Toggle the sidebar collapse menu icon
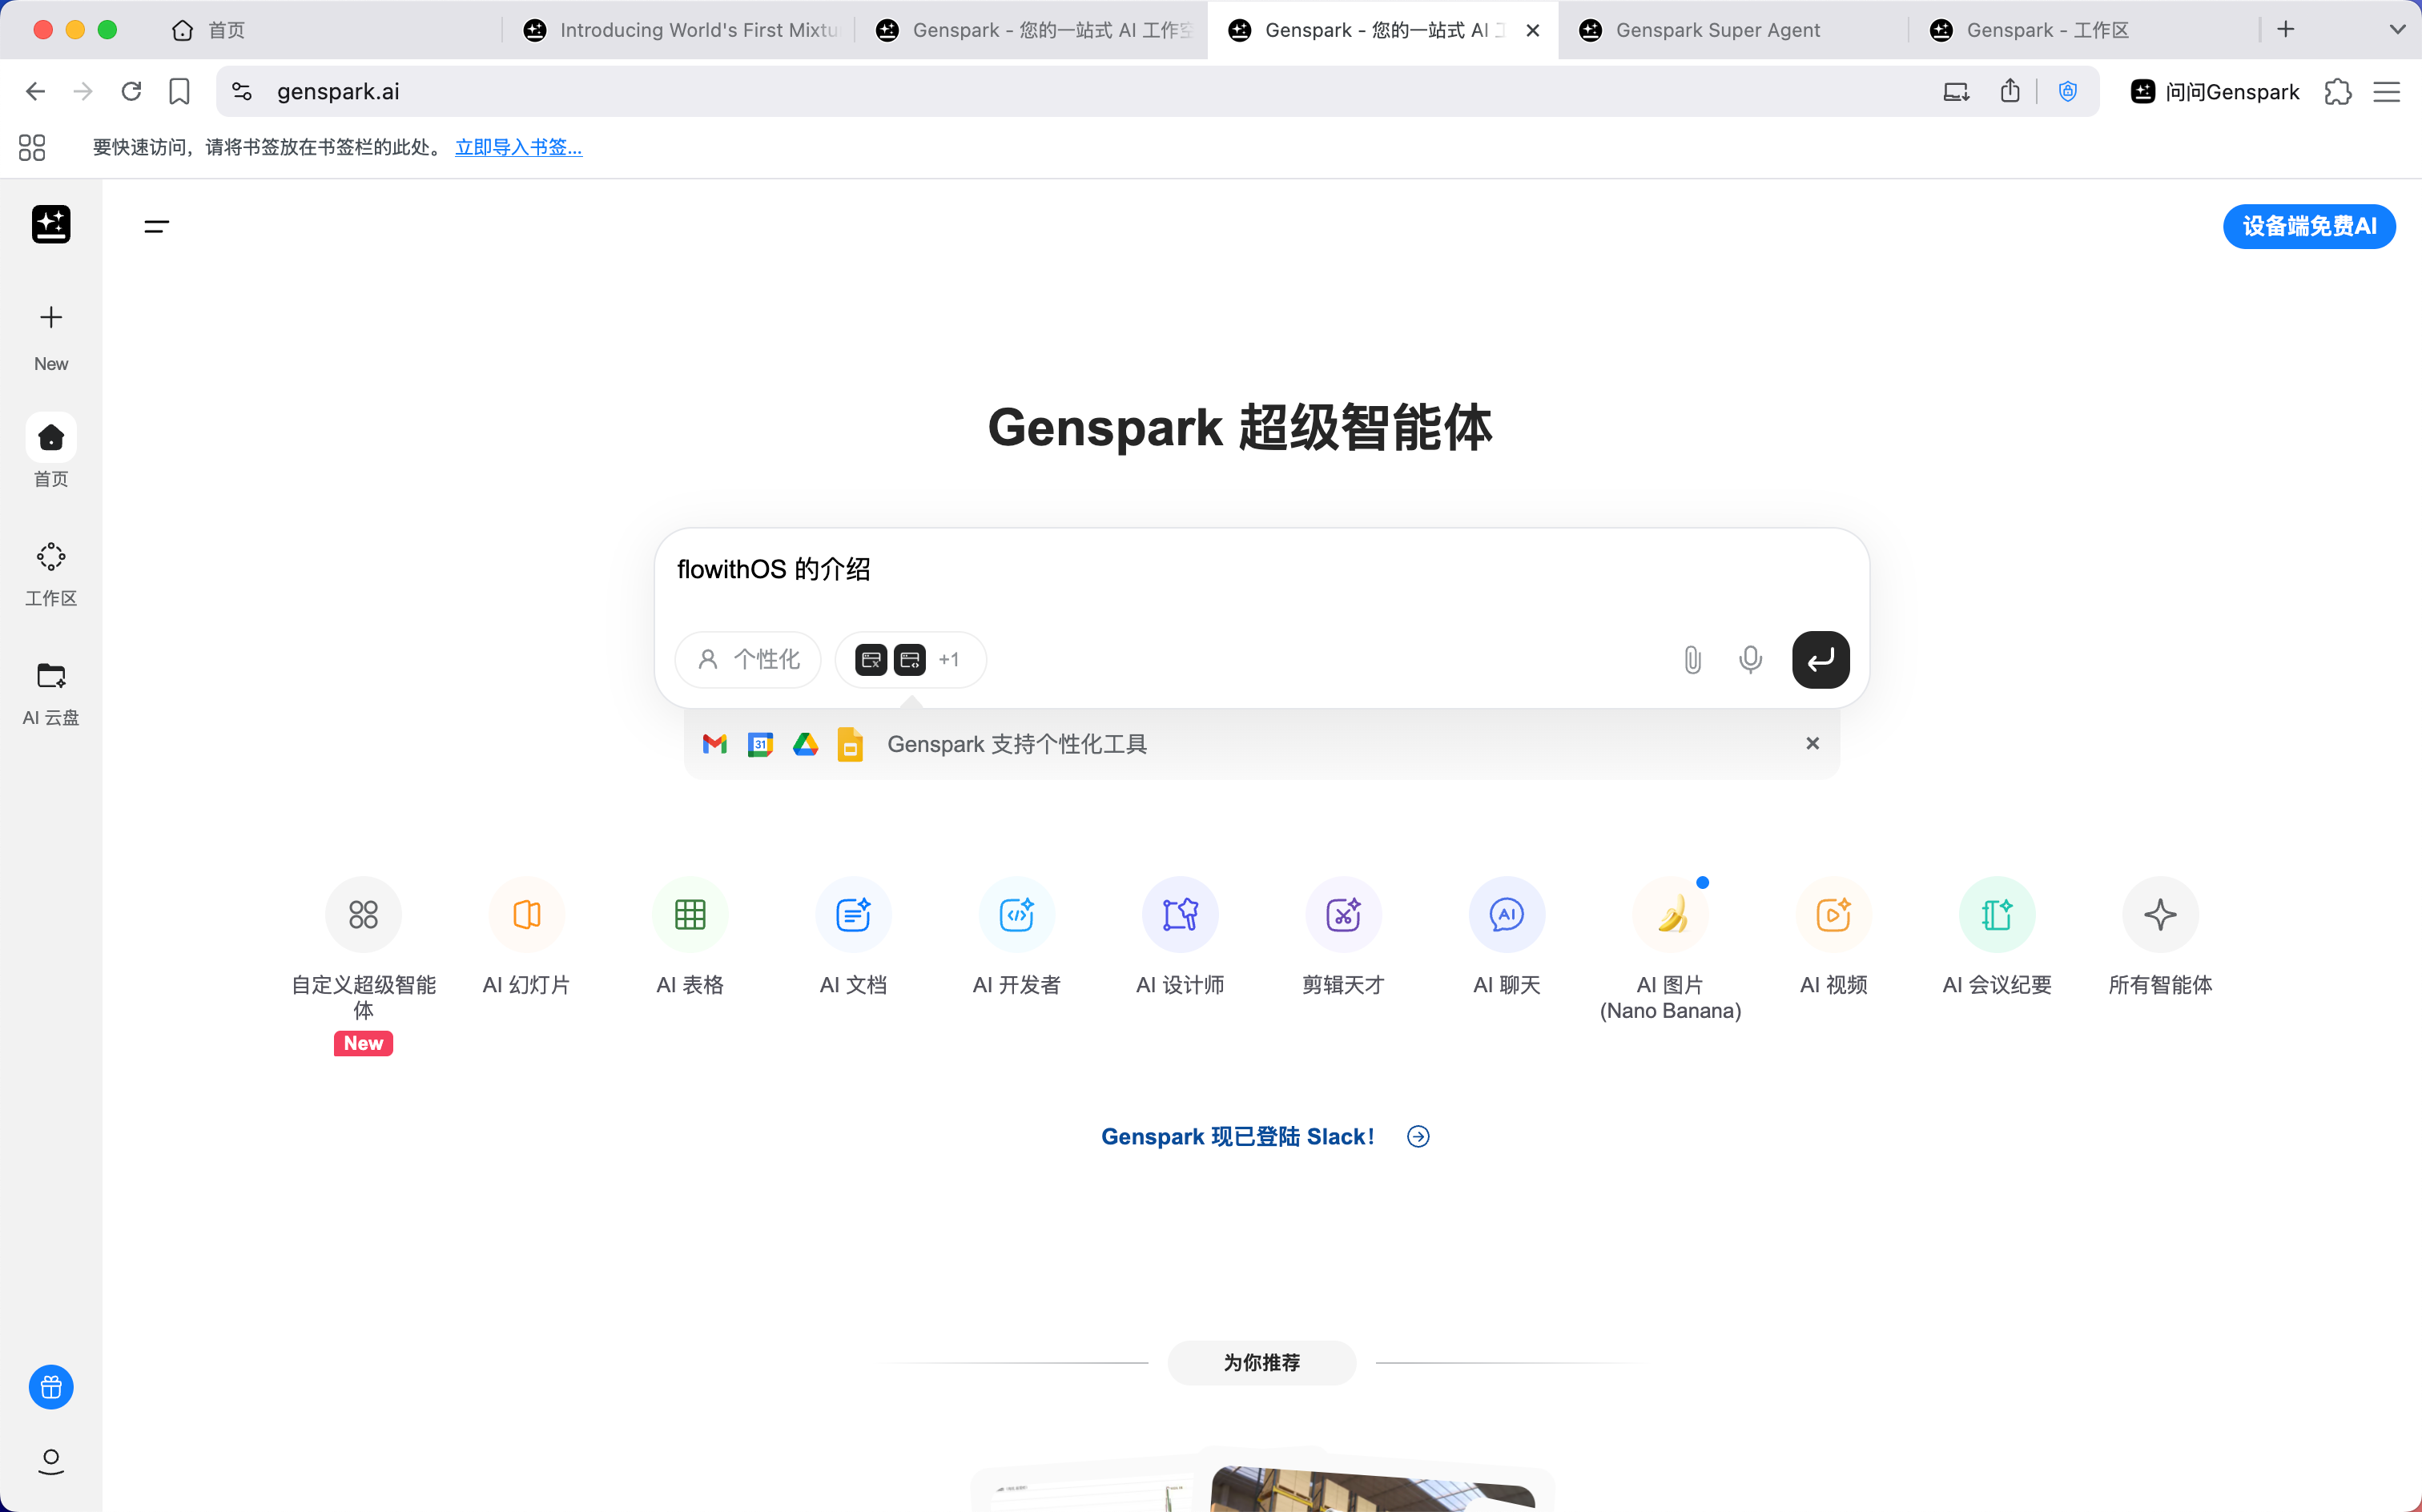Viewport: 2422px width, 1512px height. [x=157, y=227]
